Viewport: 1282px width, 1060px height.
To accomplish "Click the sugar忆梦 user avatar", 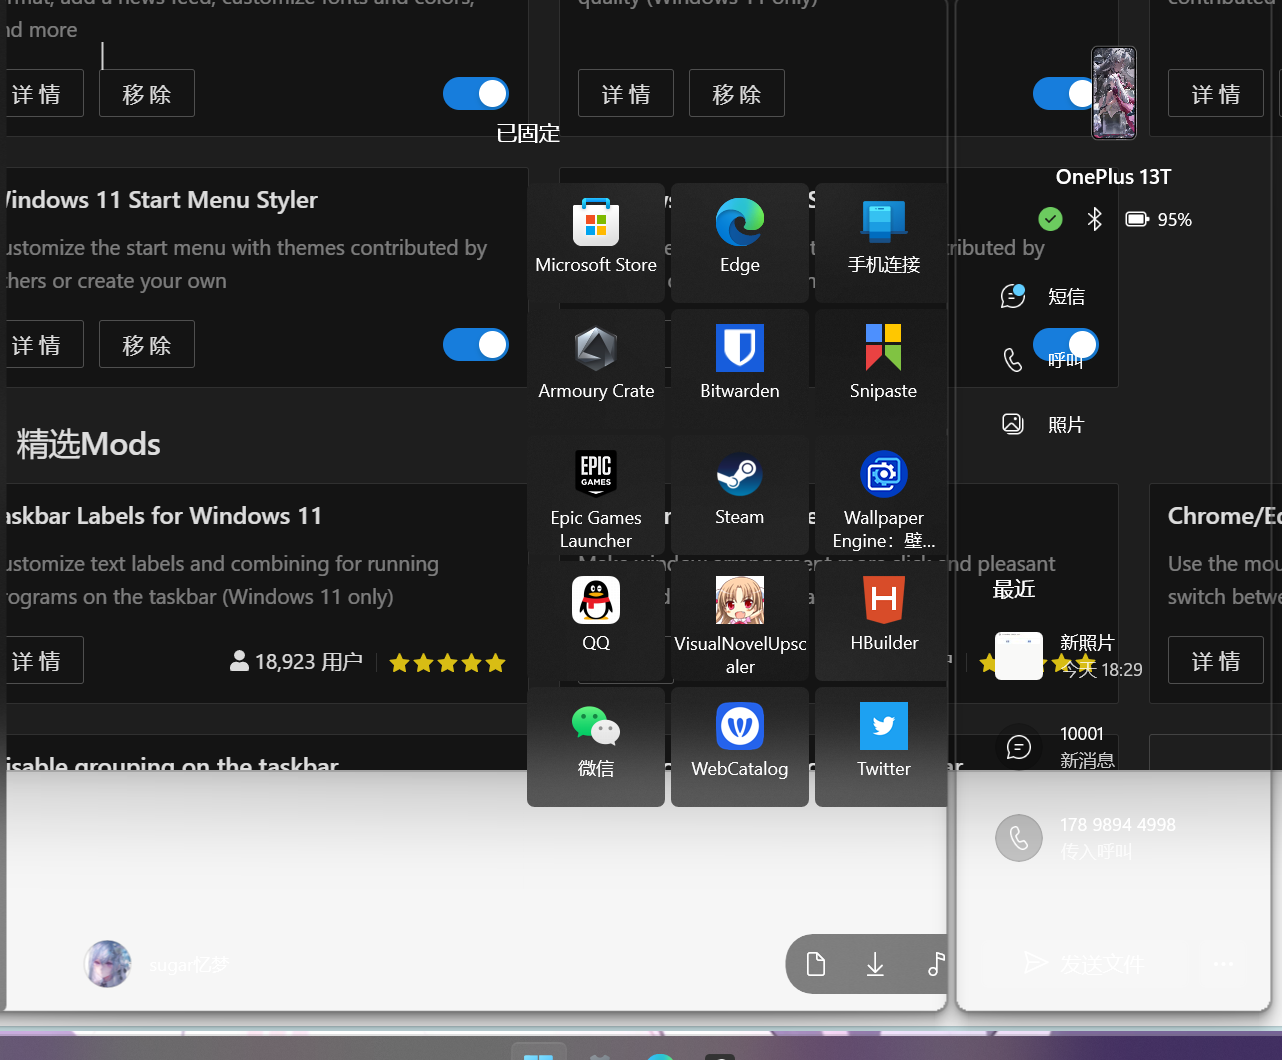I will pyautogui.click(x=108, y=964).
